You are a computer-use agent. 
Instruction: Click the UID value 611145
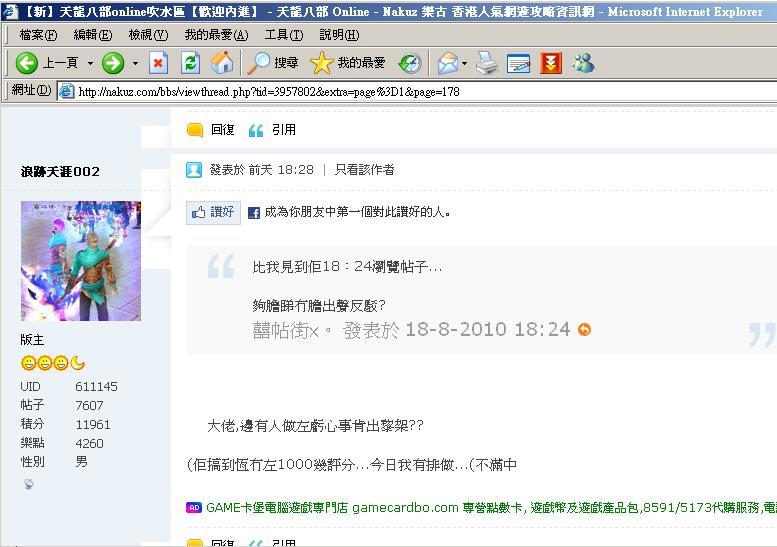pos(97,386)
